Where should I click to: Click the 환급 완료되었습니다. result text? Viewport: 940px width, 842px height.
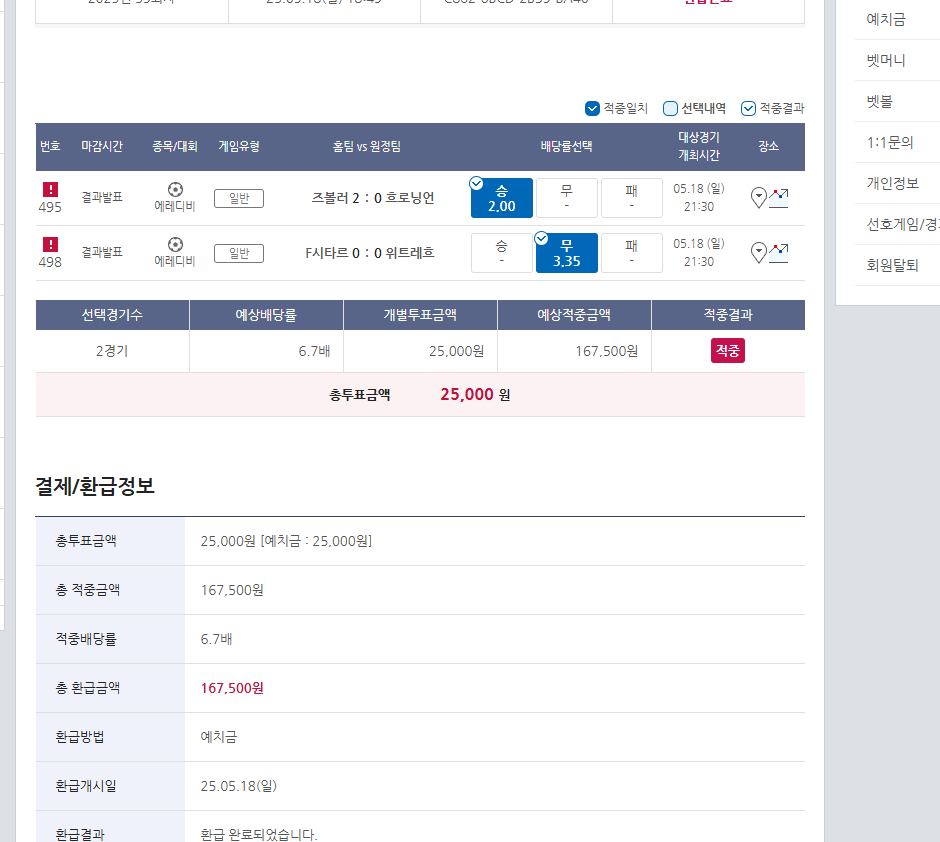pyautogui.click(x=259, y=834)
